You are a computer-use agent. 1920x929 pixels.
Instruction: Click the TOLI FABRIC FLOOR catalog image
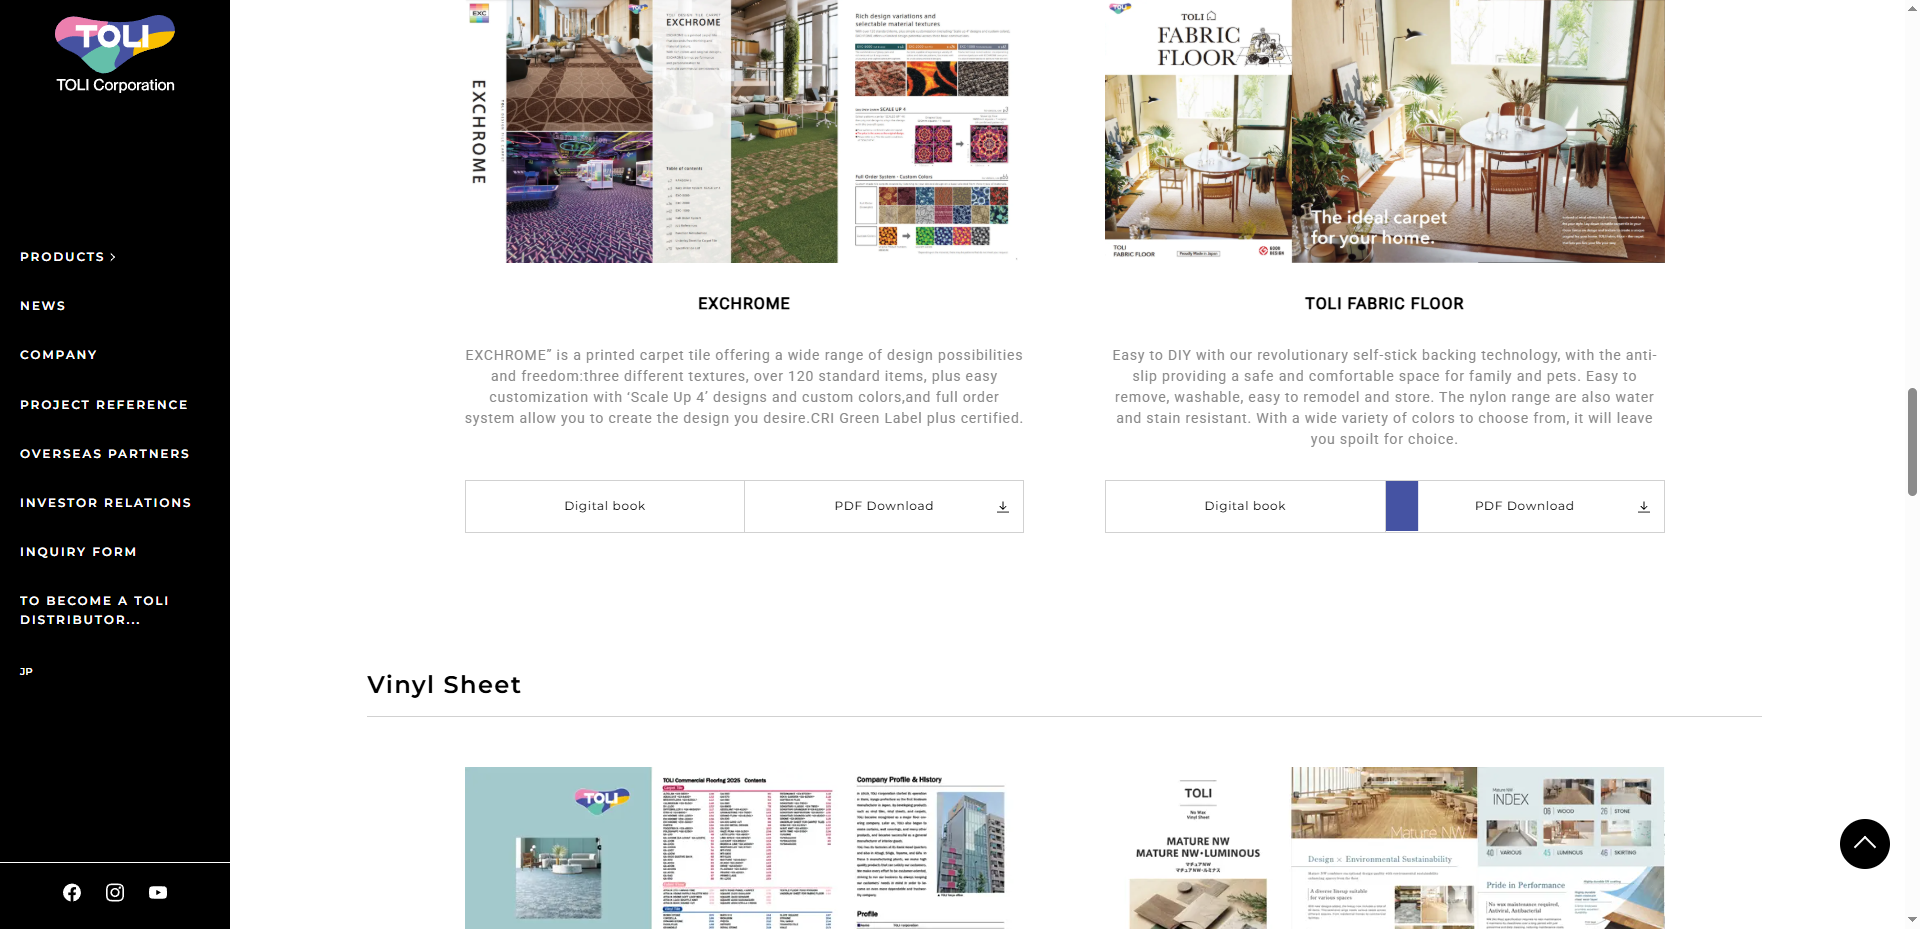pyautogui.click(x=1385, y=131)
